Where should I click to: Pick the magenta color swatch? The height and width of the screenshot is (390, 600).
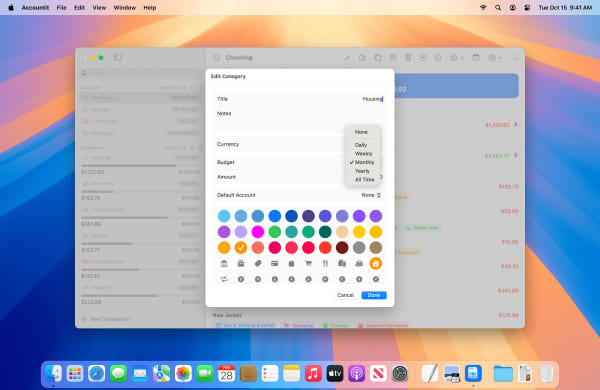pyautogui.click(x=258, y=232)
